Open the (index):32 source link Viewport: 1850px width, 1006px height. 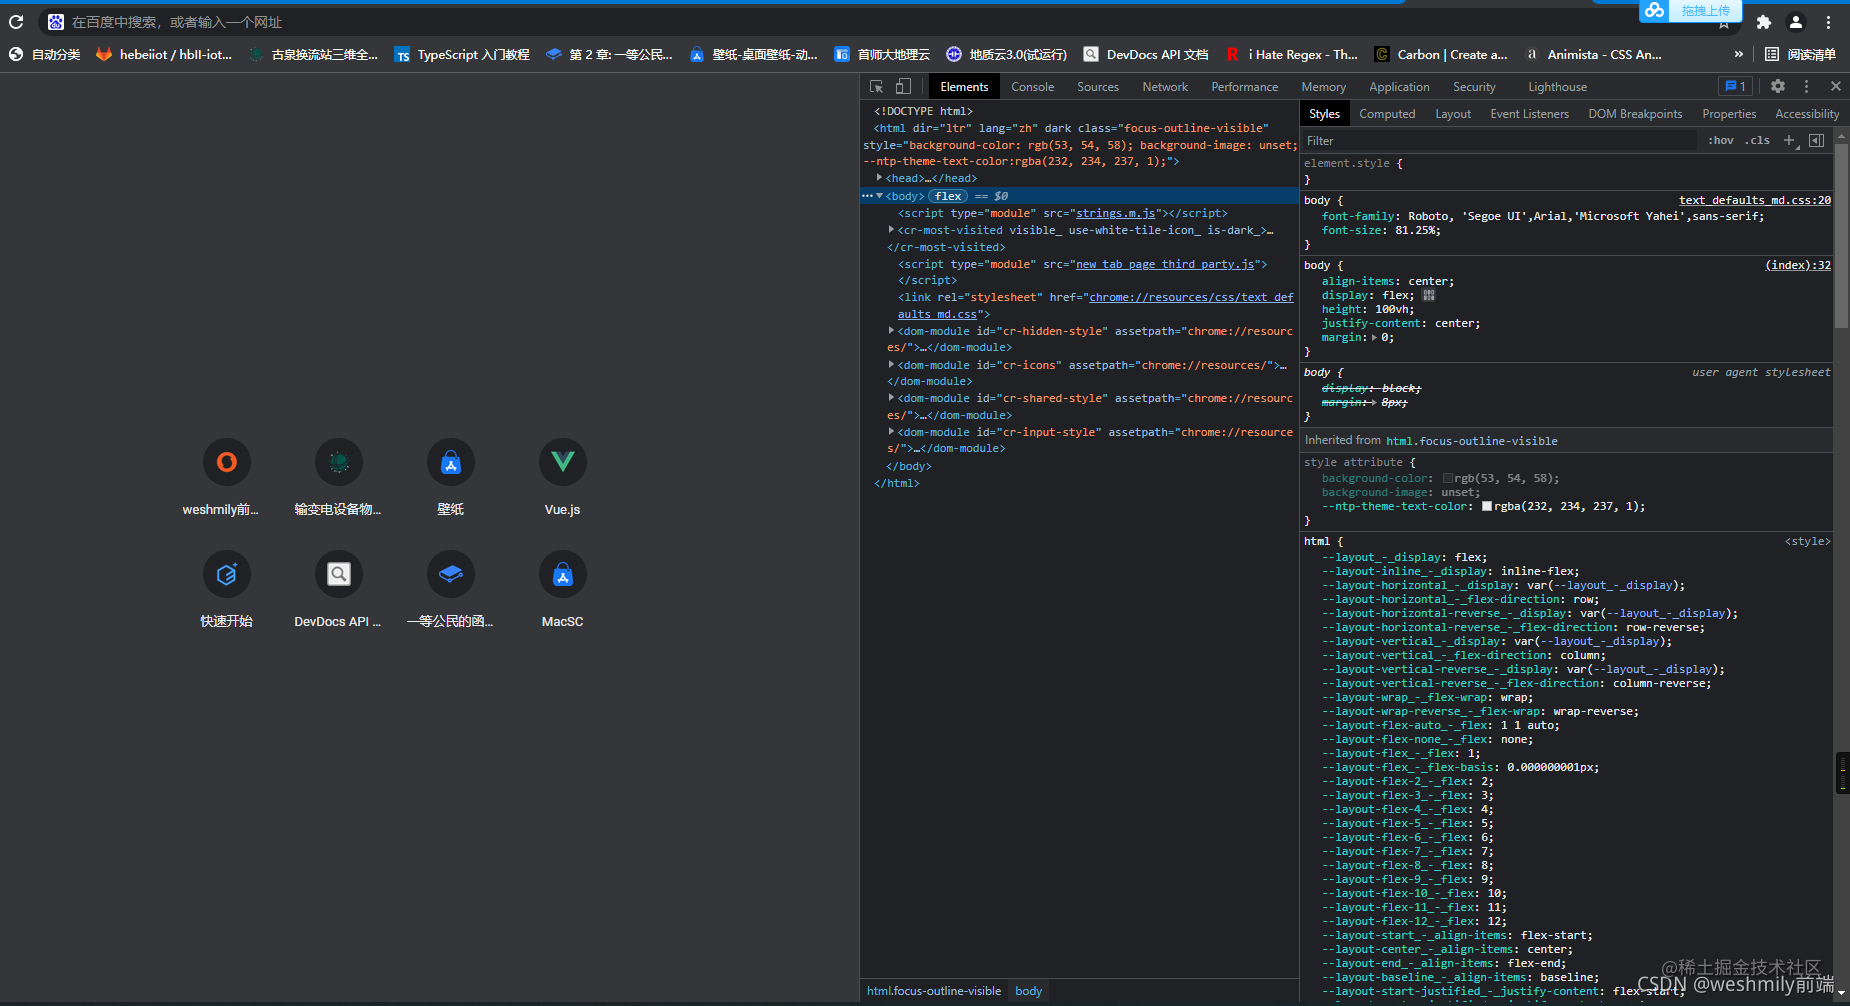tap(1798, 265)
